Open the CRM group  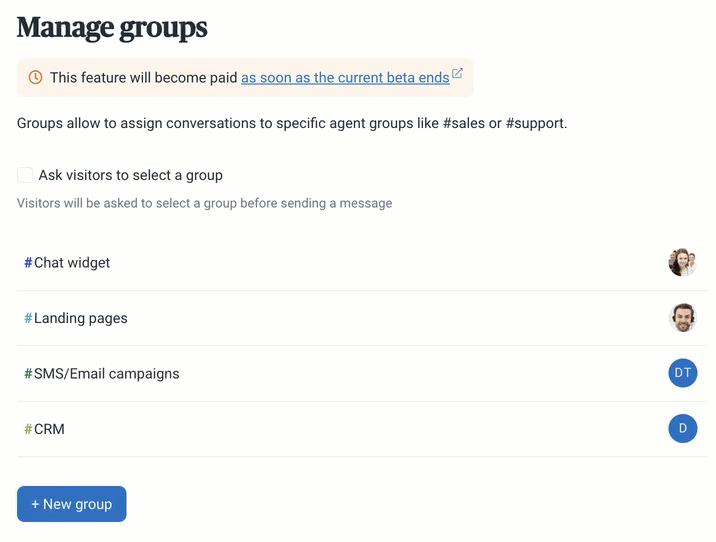click(362, 429)
